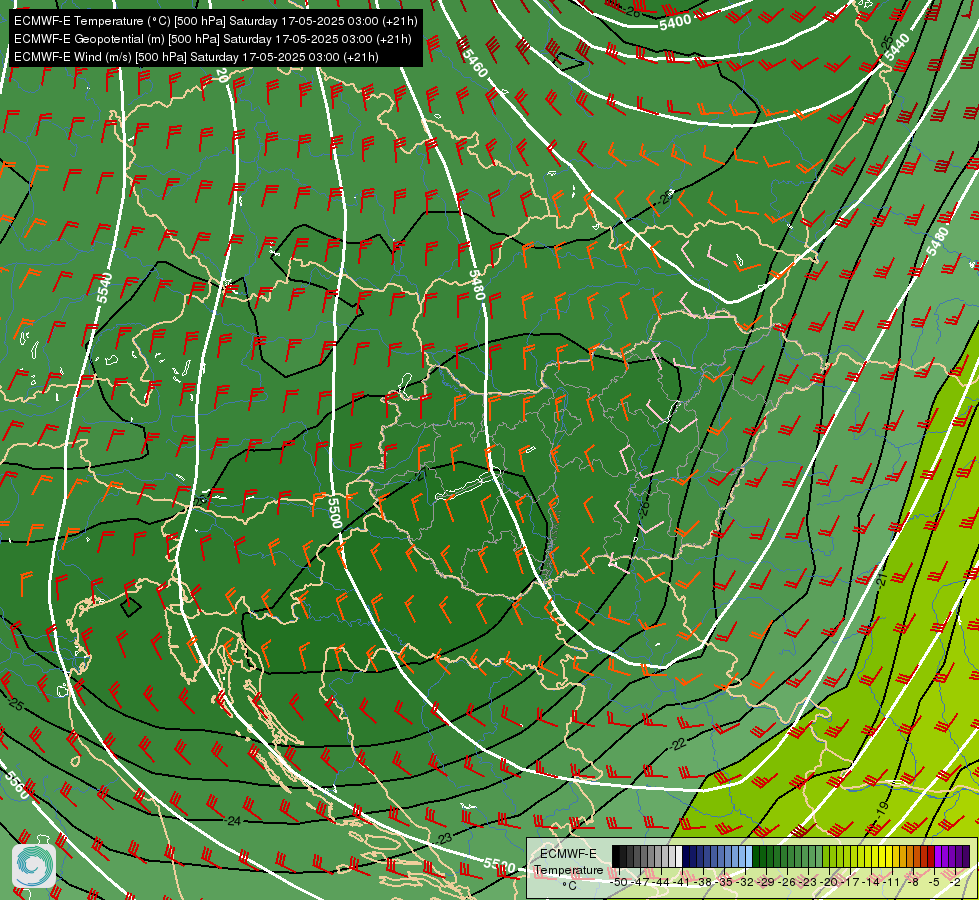This screenshot has width=979, height=900.
Task: Click the -20 value on the legend scale
Action: click(829, 883)
